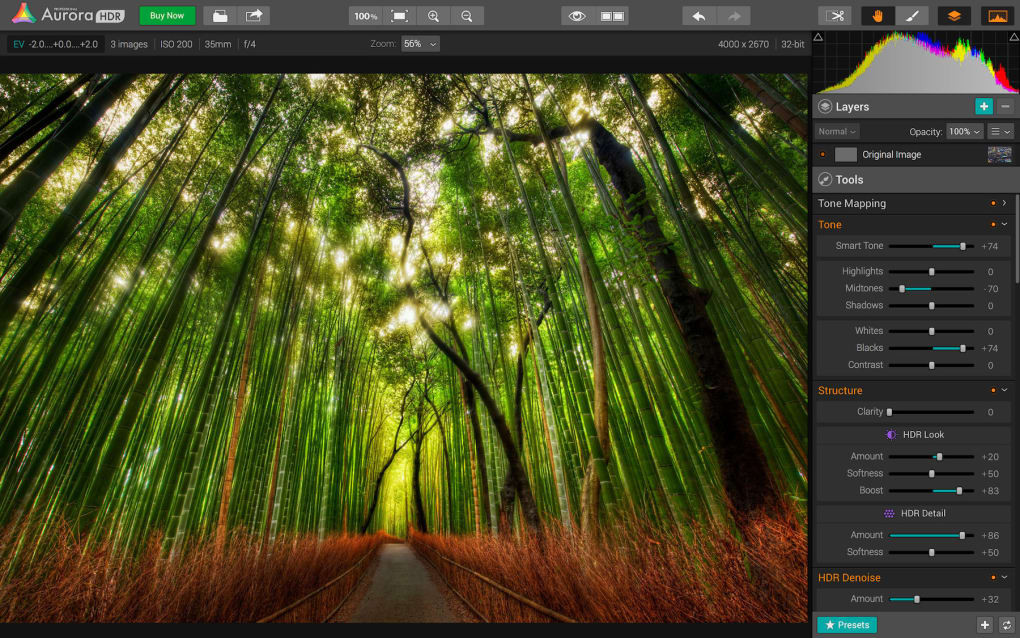Click the Original Image source thumbnail
This screenshot has height=638, width=1020.
click(999, 155)
